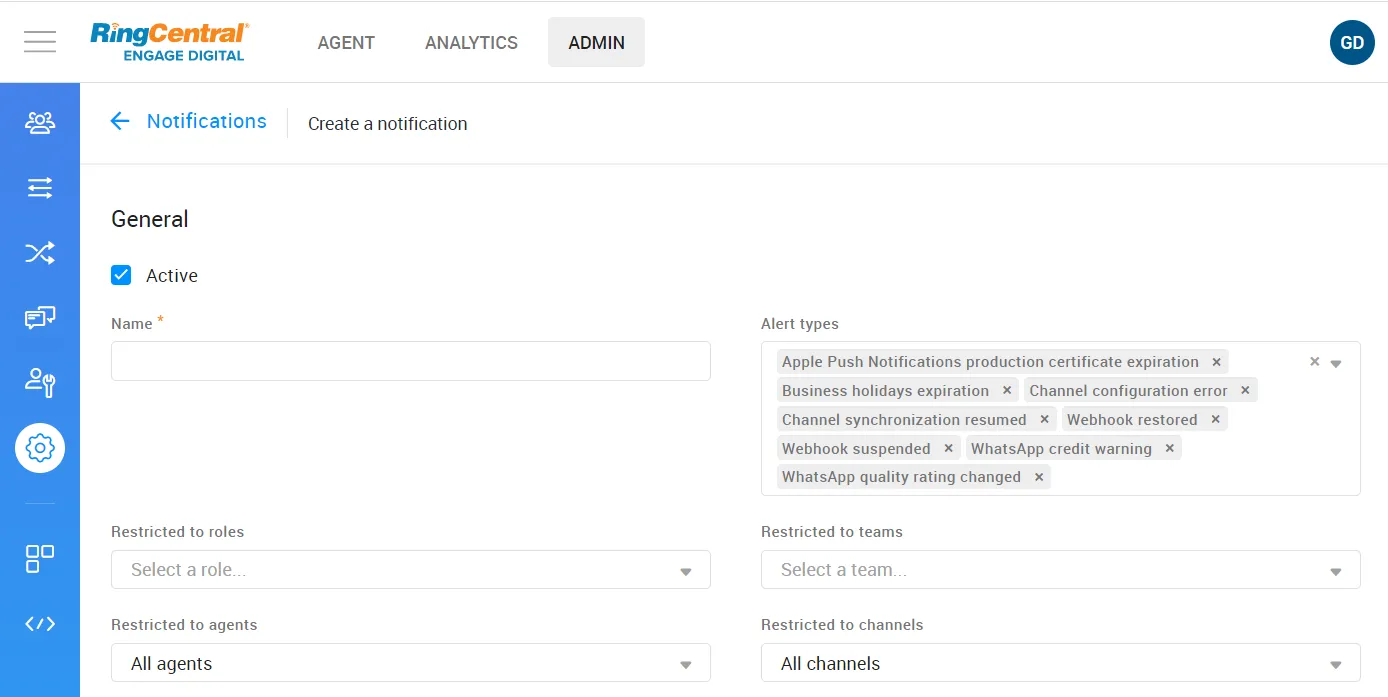Select the shuffle icon in sidebar
The width and height of the screenshot is (1388, 697).
pyautogui.click(x=40, y=253)
